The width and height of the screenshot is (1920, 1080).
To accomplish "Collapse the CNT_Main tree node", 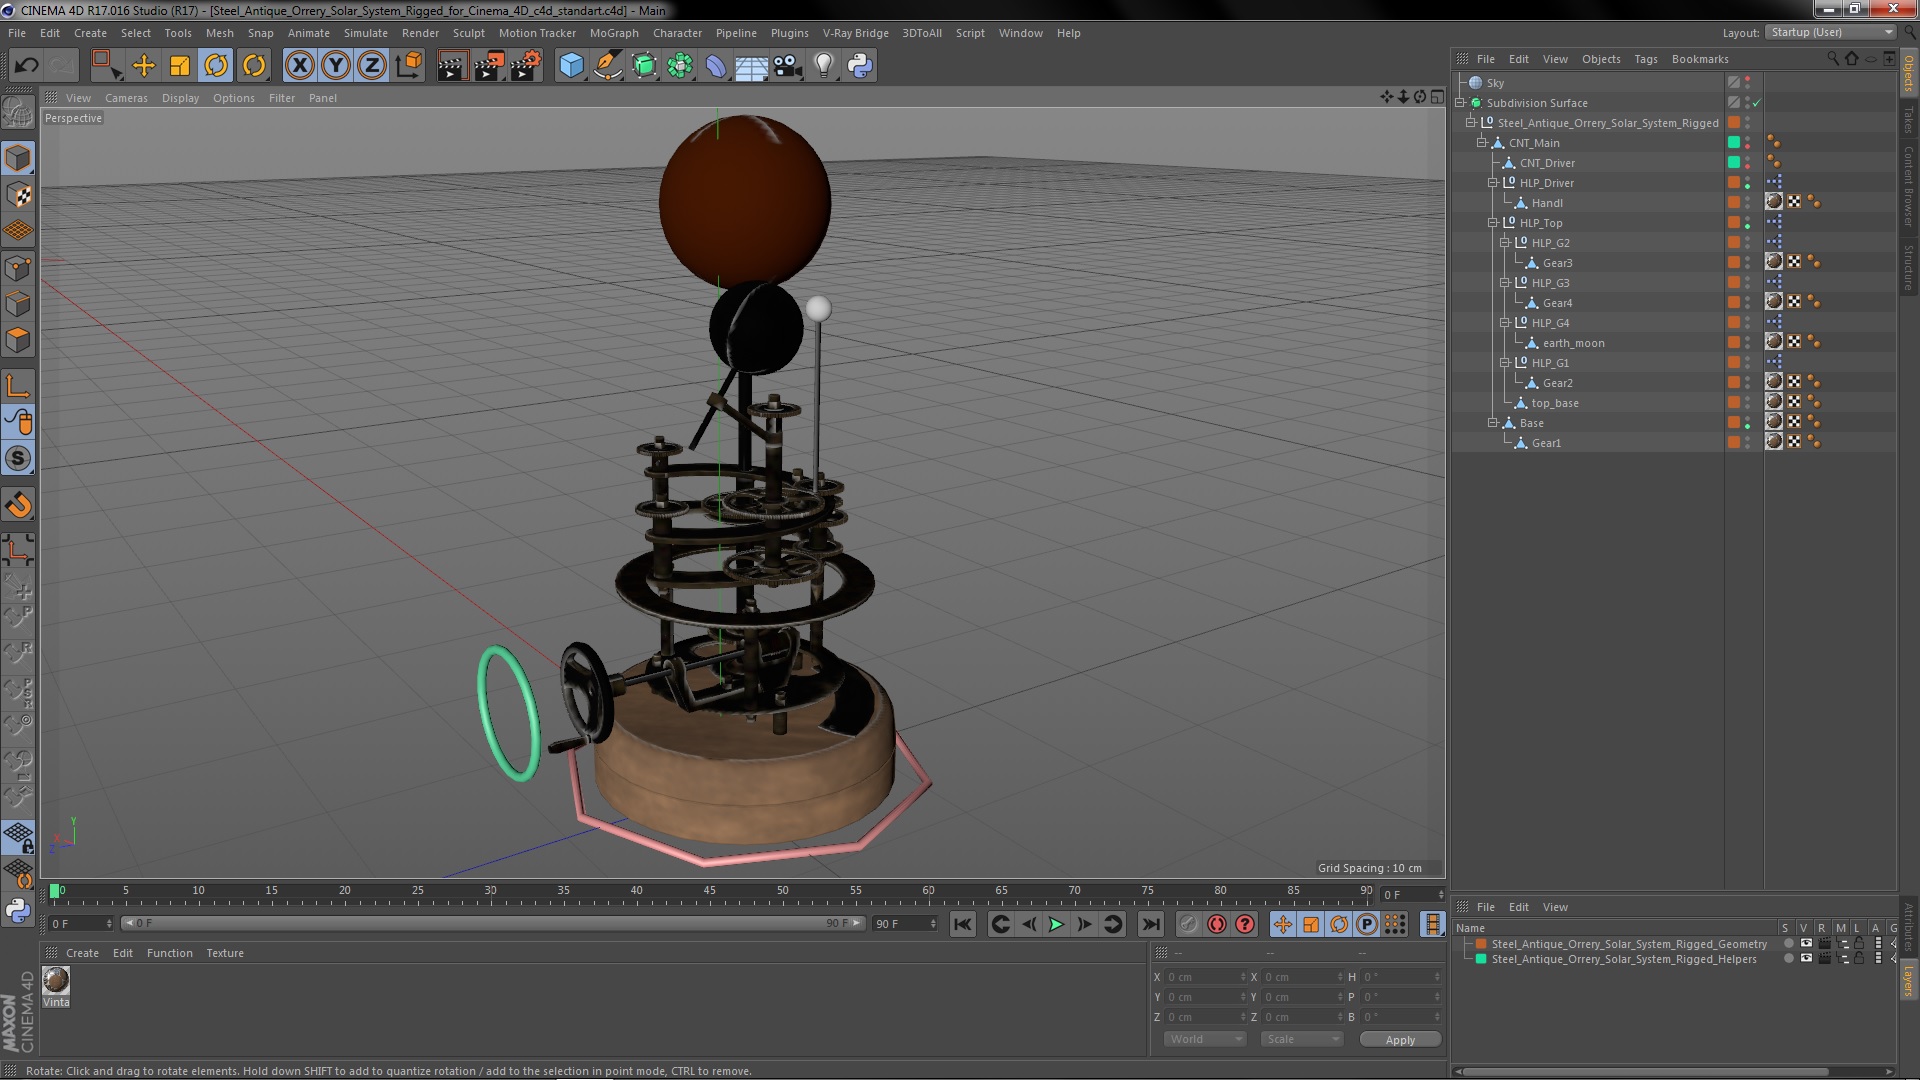I will point(1482,143).
